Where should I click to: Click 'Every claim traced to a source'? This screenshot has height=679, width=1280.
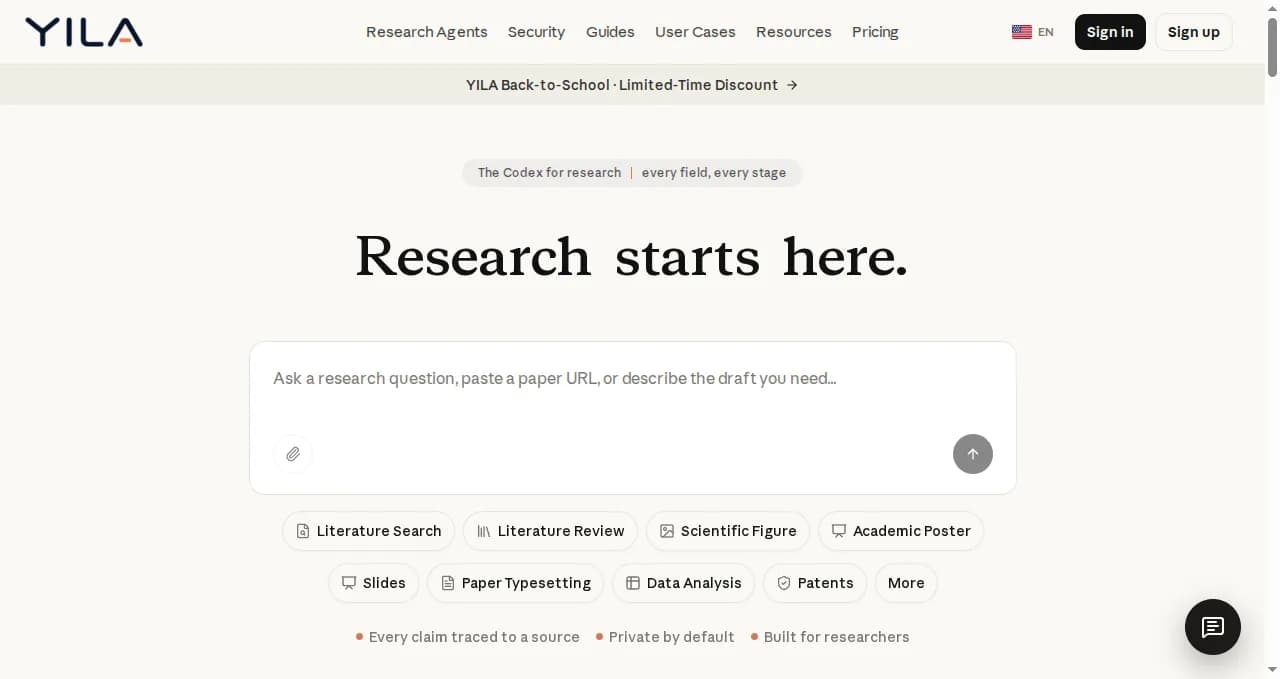(474, 637)
